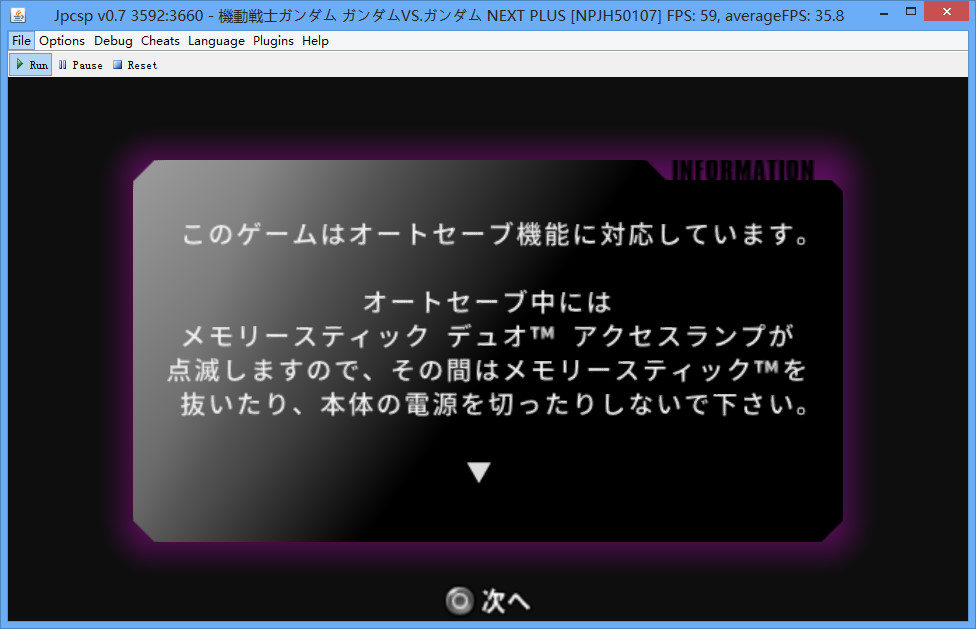Close the Jpcsp window

click(946, 11)
